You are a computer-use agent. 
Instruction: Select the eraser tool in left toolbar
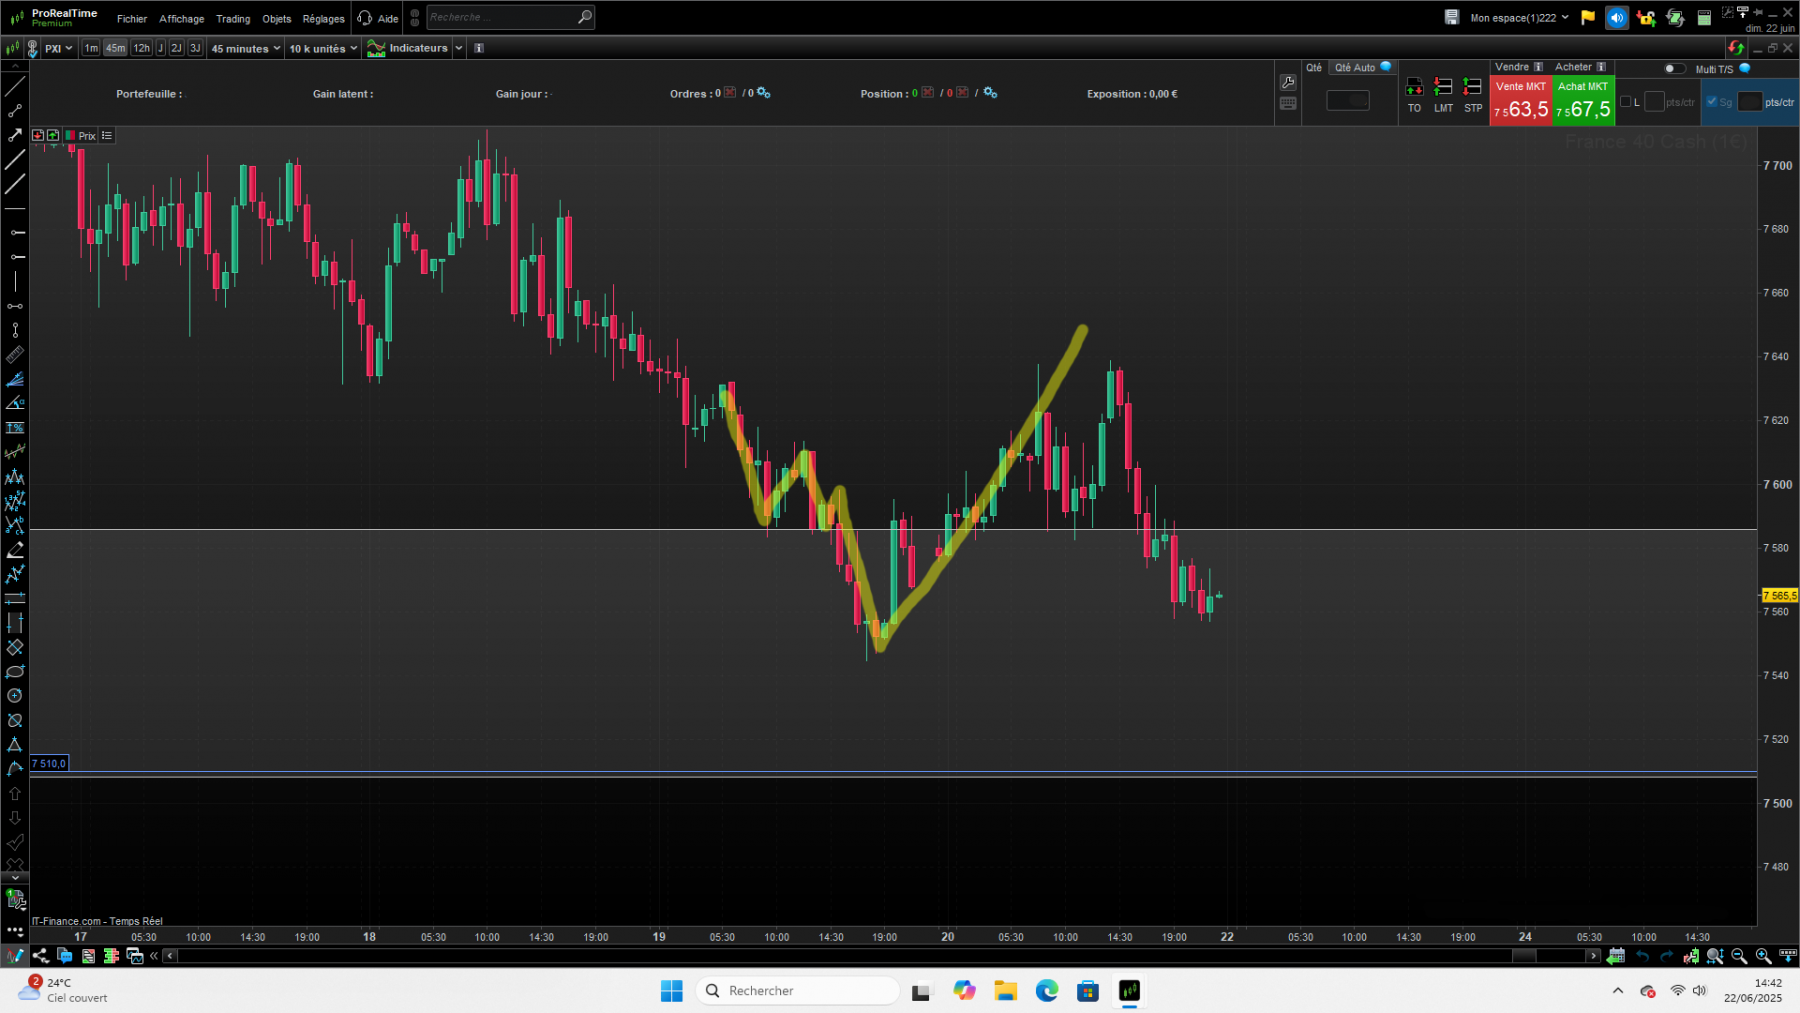(14, 551)
